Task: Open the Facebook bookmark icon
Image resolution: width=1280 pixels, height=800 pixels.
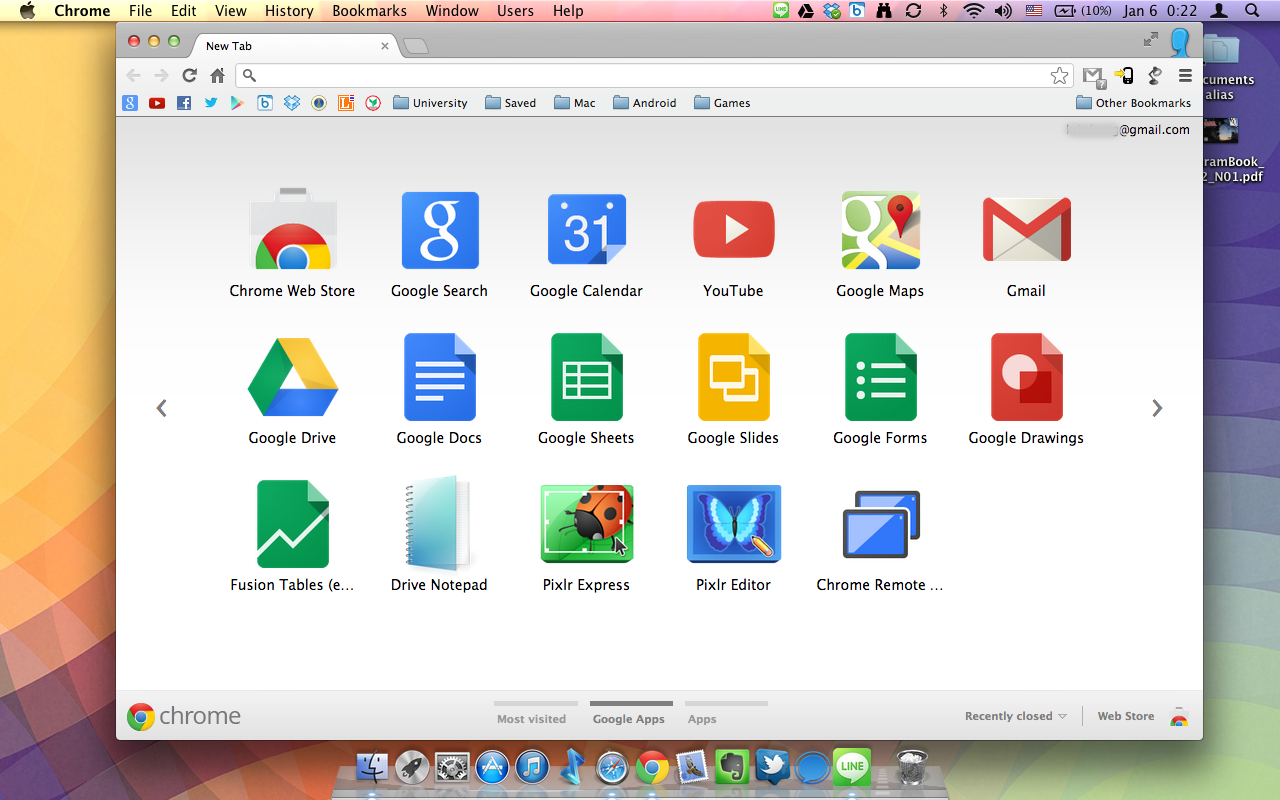Action: [x=184, y=103]
